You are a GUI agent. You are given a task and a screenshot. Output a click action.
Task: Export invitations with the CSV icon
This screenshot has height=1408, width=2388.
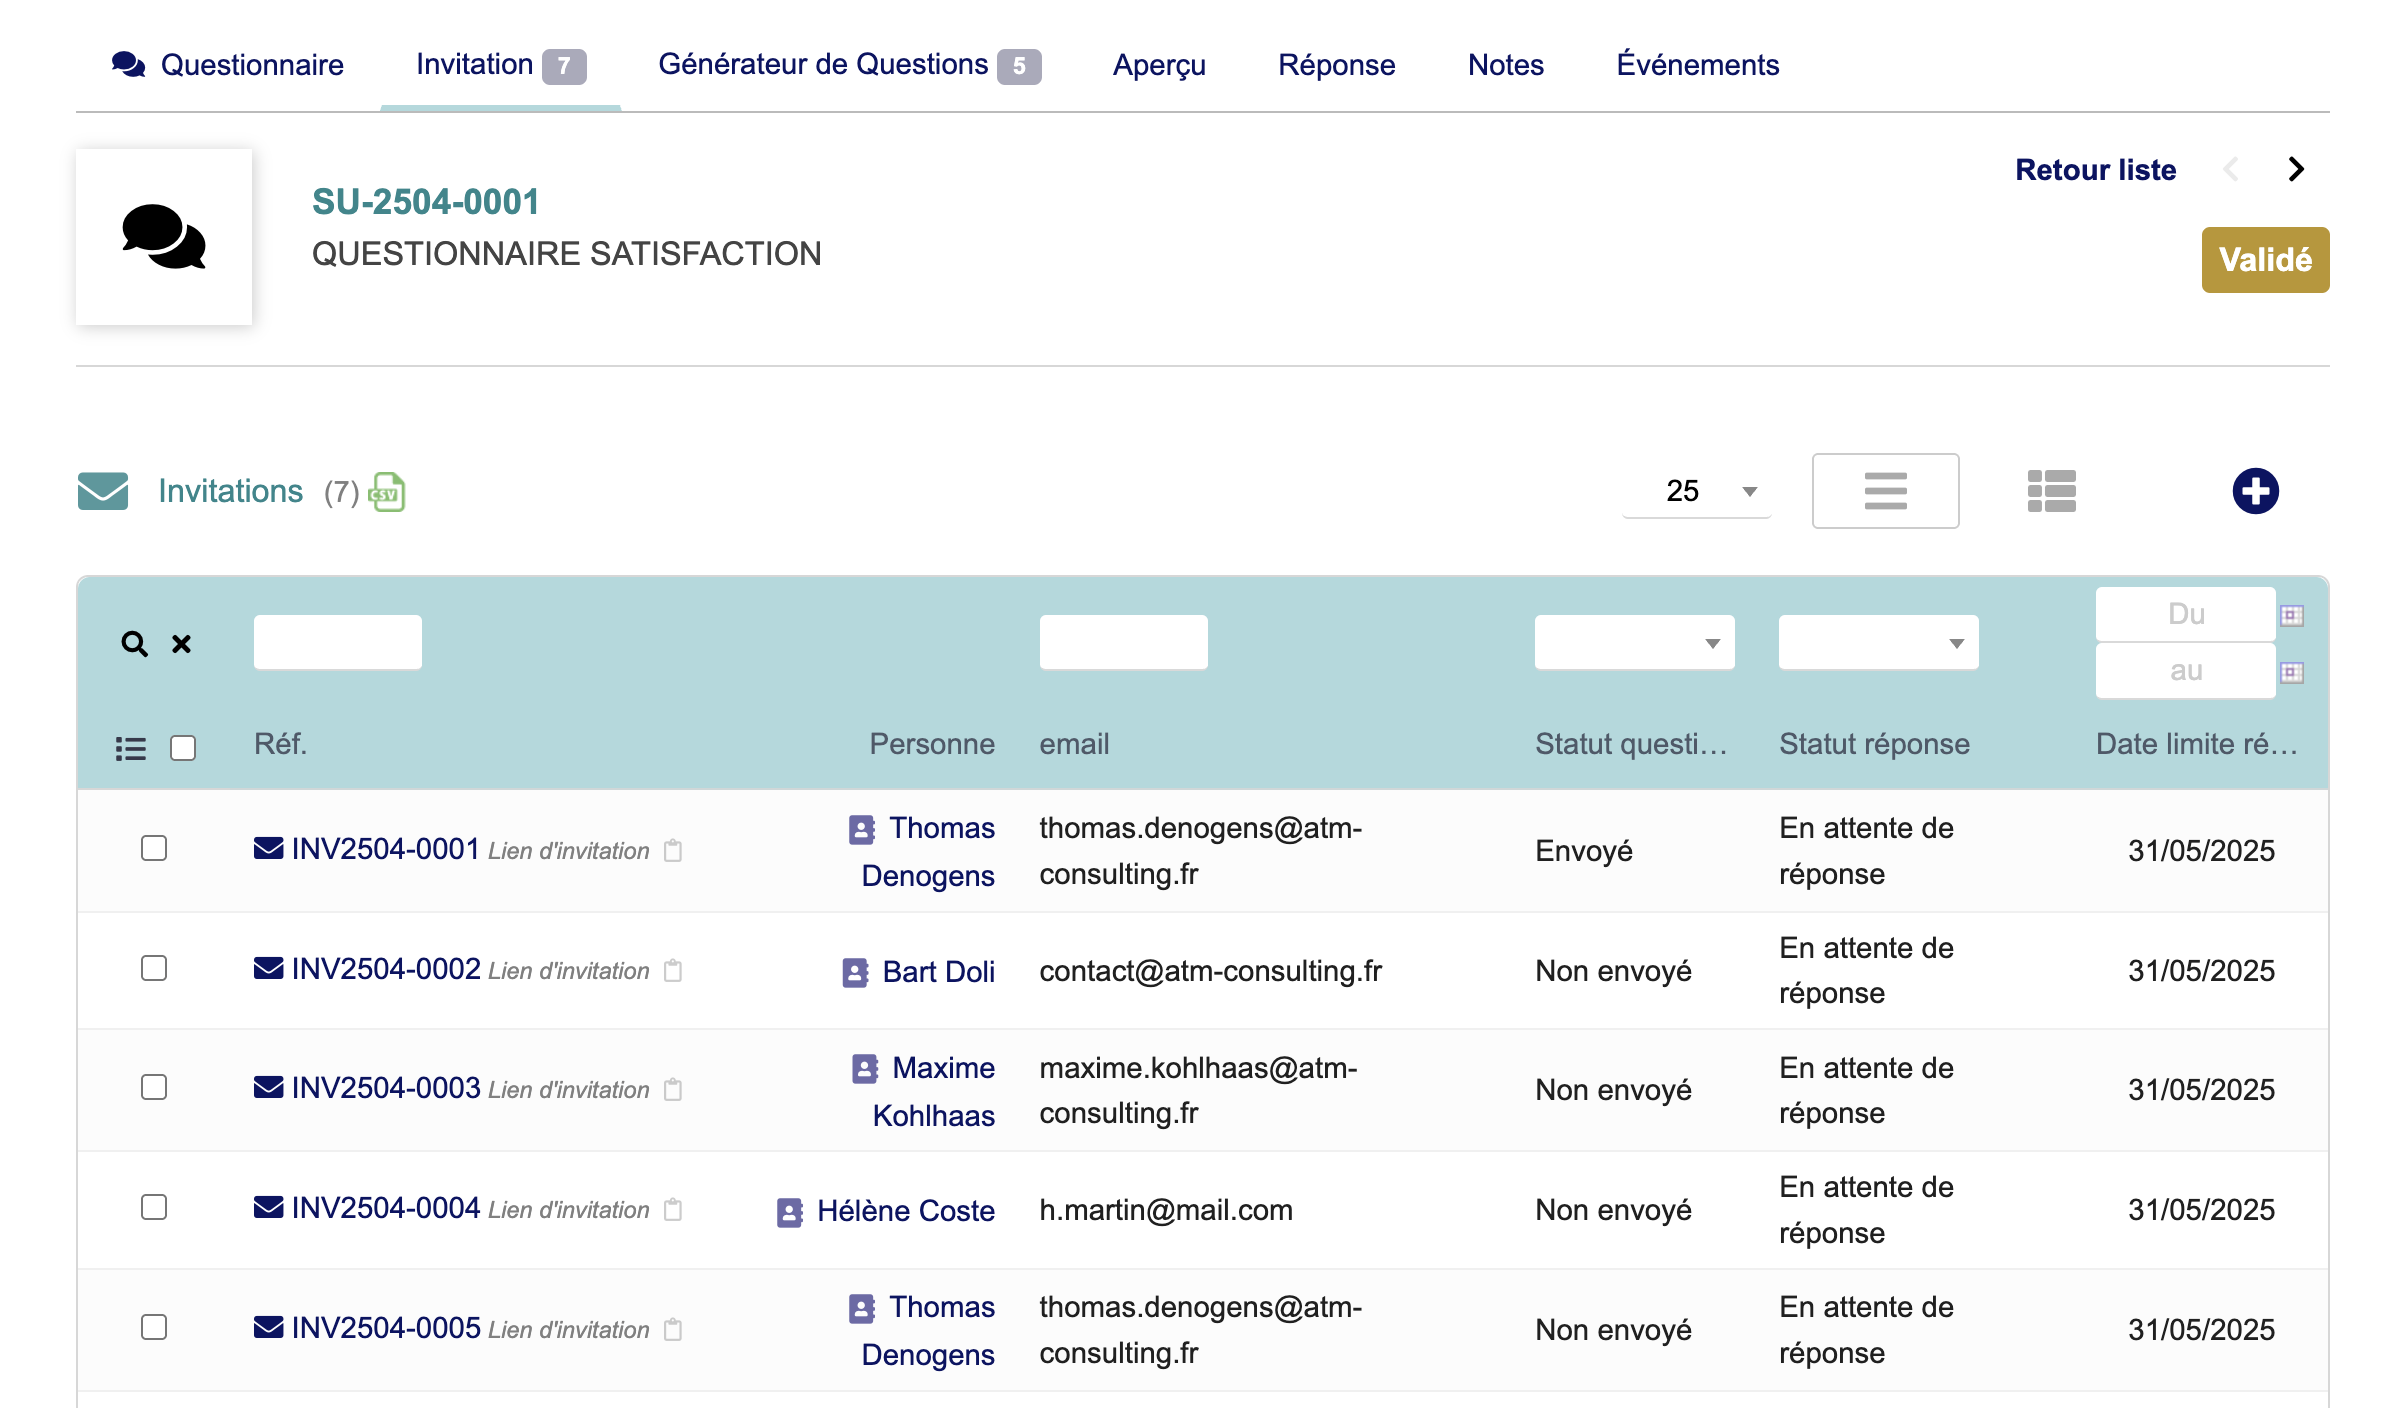[387, 492]
